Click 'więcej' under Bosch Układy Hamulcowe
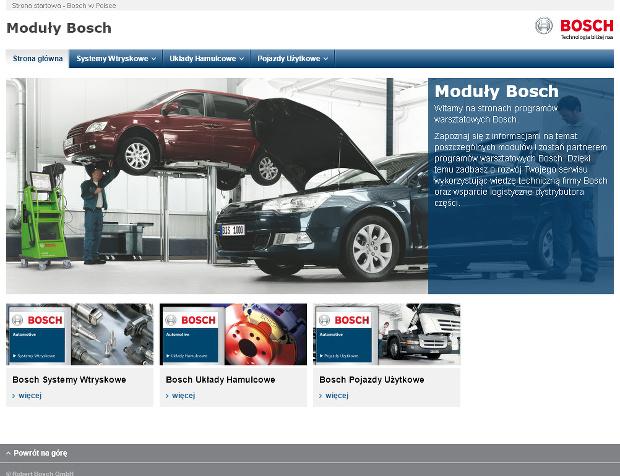620x476 pixels. (x=183, y=395)
